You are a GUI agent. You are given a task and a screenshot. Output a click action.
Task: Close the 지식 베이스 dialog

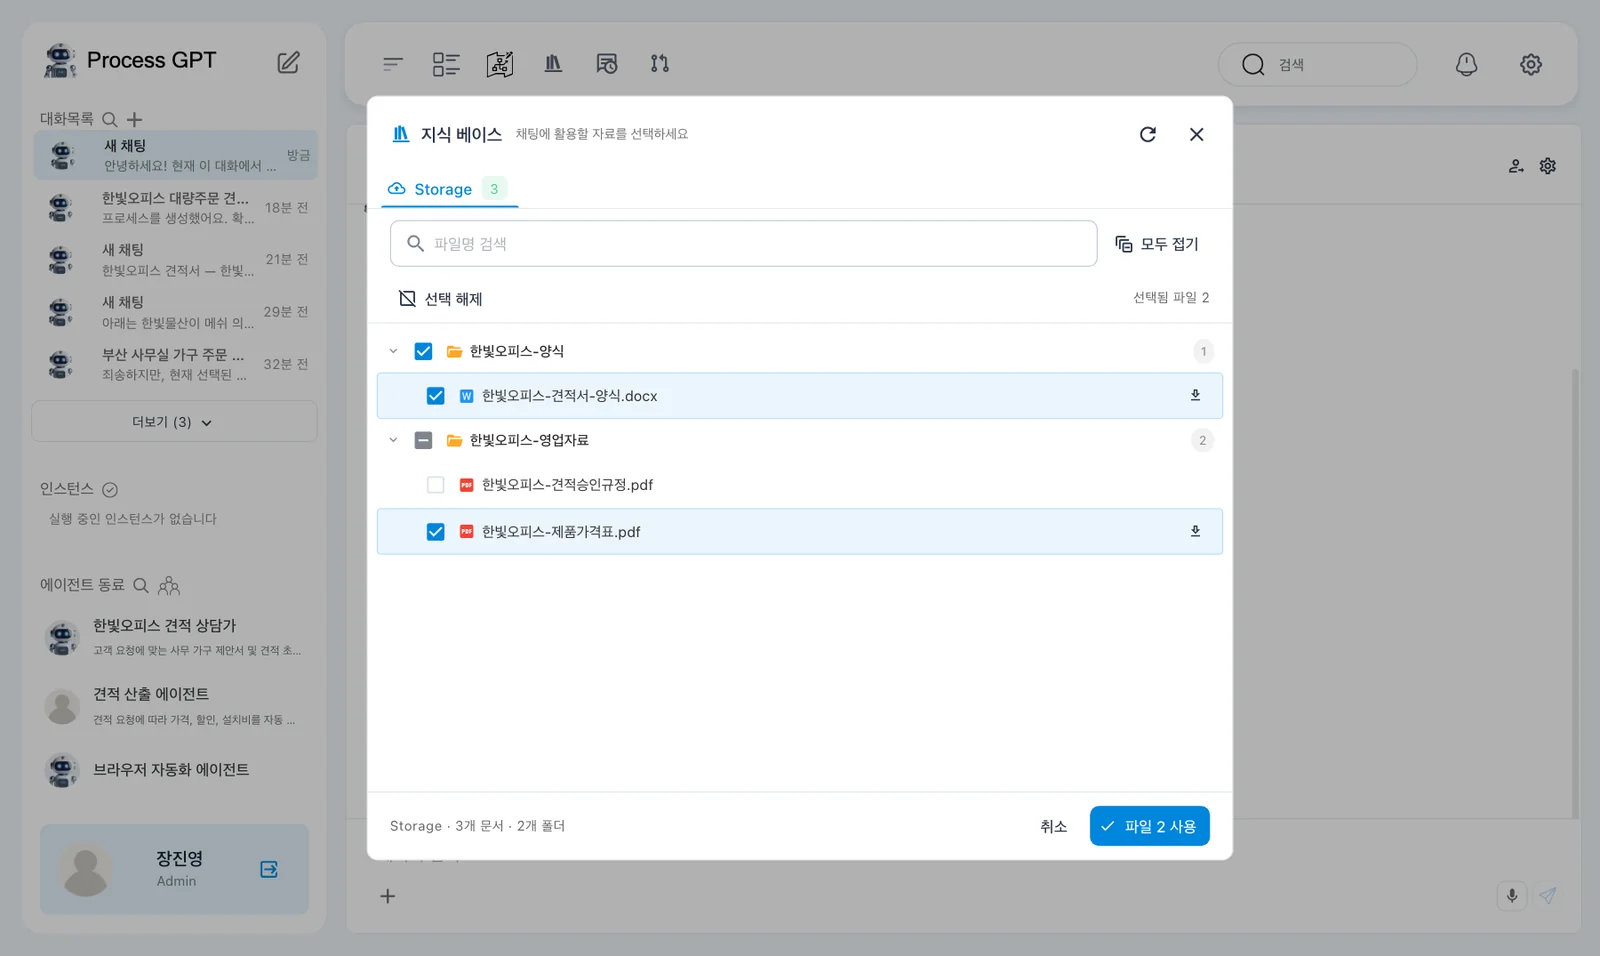(1196, 134)
